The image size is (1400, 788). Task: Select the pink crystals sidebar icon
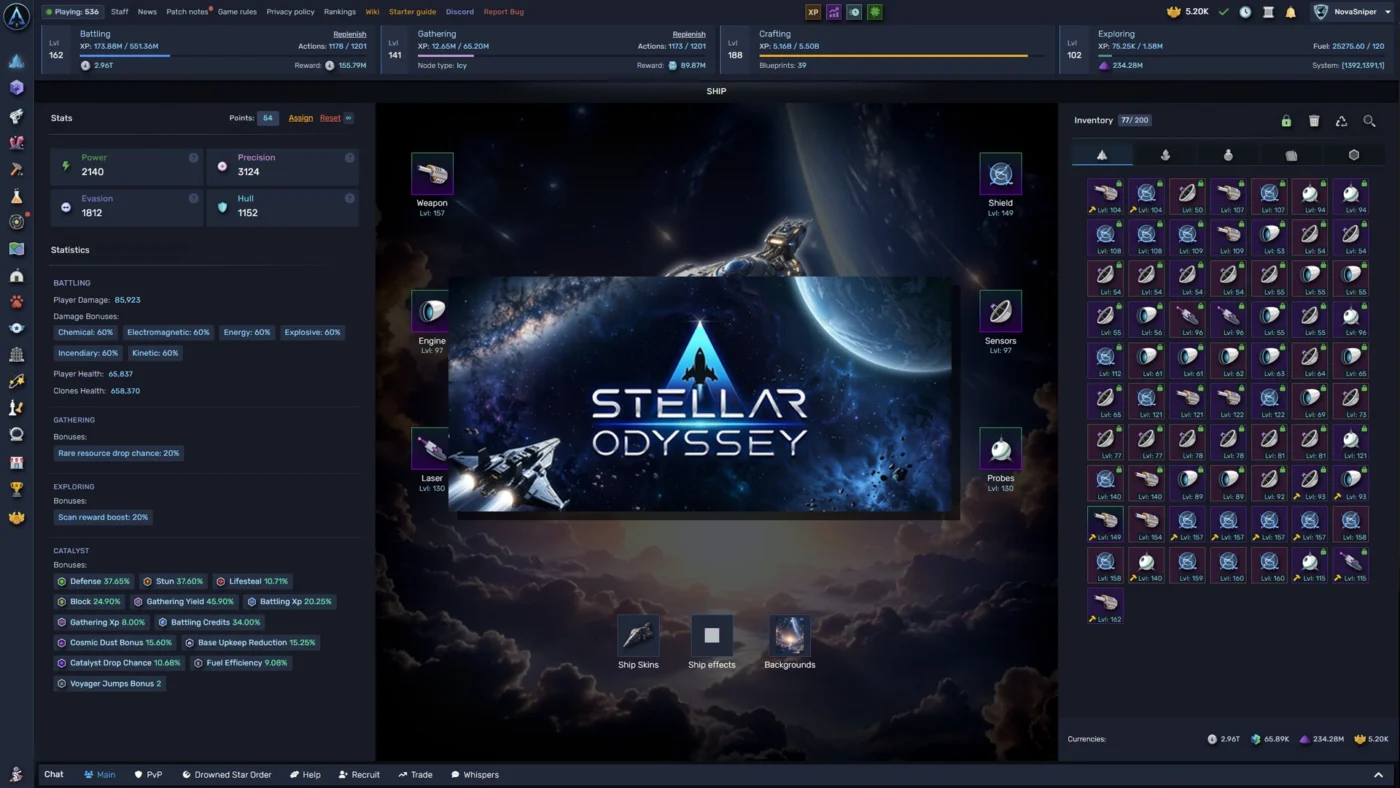(x=16, y=143)
